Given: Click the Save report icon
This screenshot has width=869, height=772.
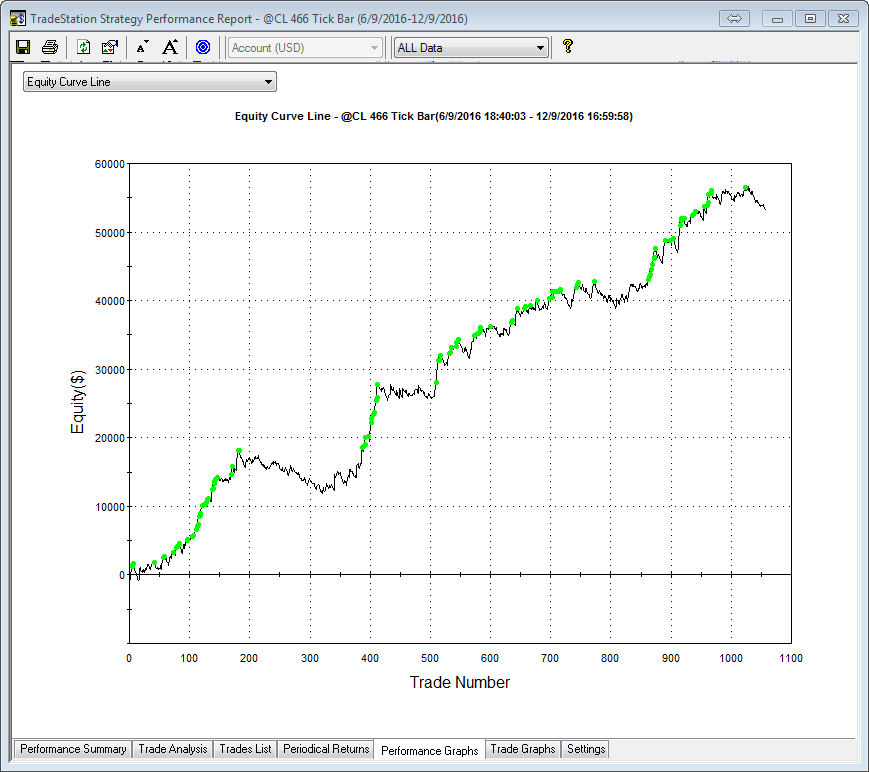Looking at the screenshot, I should point(23,47).
